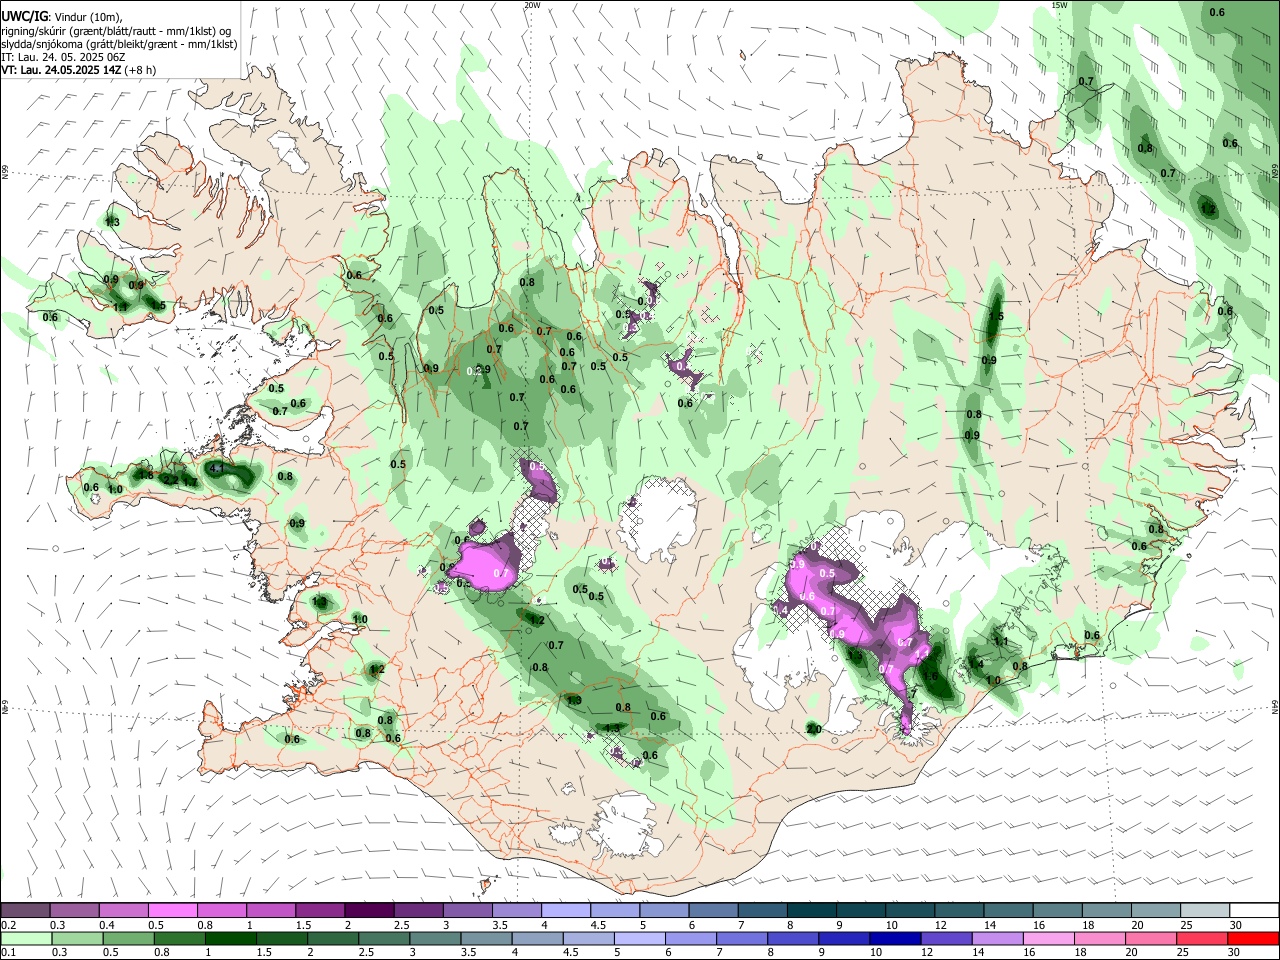Choose the bright red 30 swatch, lower scale
This screenshot has height=960, width=1280.
1252,938
